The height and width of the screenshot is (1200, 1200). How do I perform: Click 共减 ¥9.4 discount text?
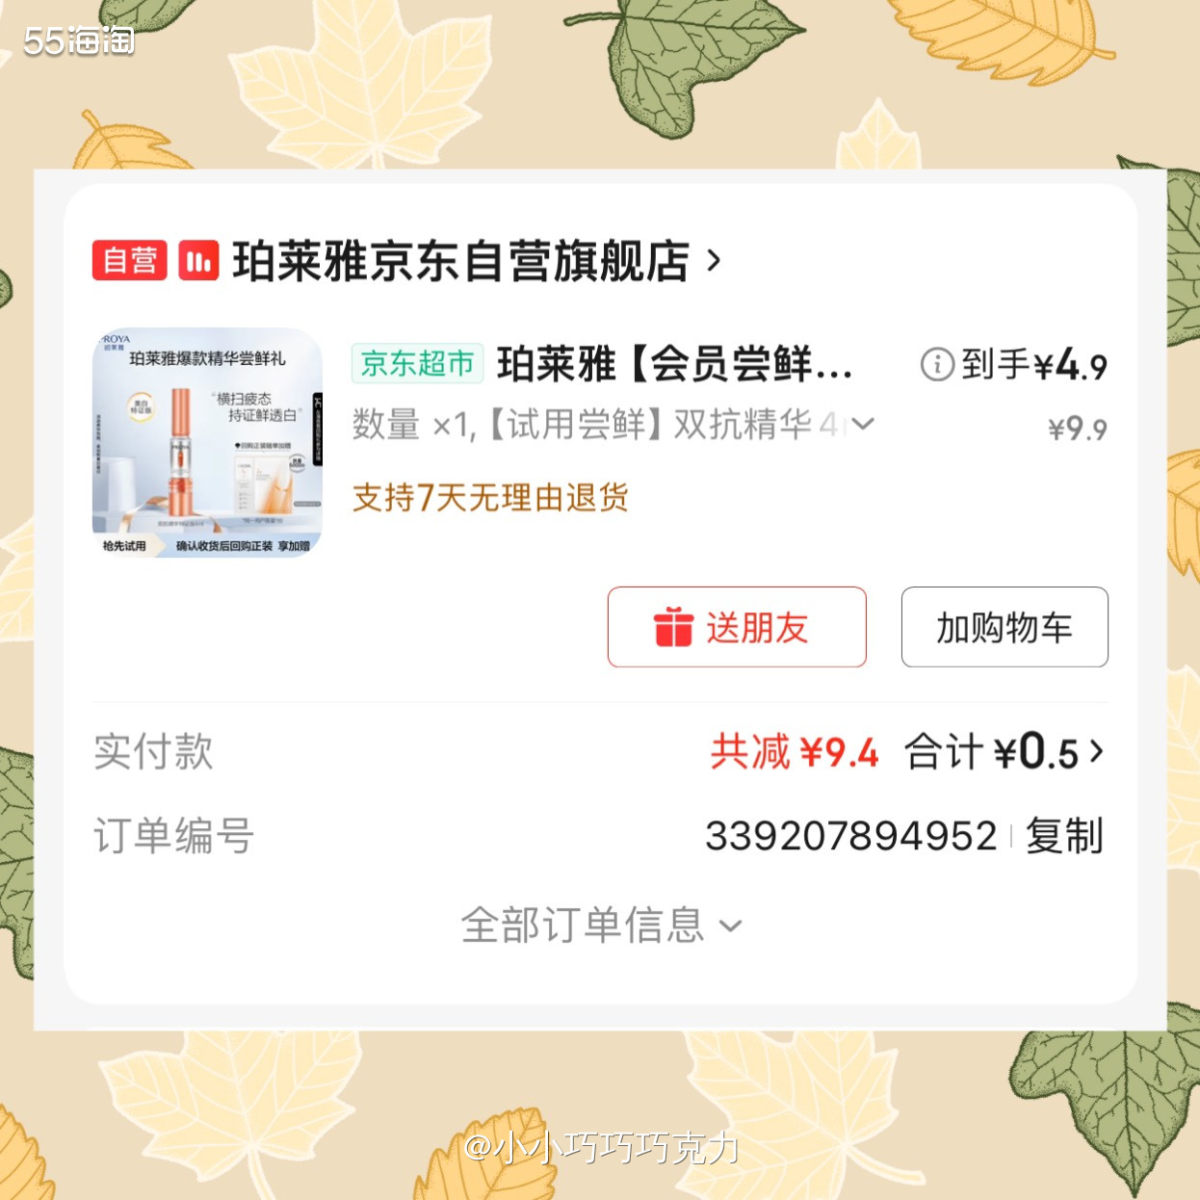(794, 752)
